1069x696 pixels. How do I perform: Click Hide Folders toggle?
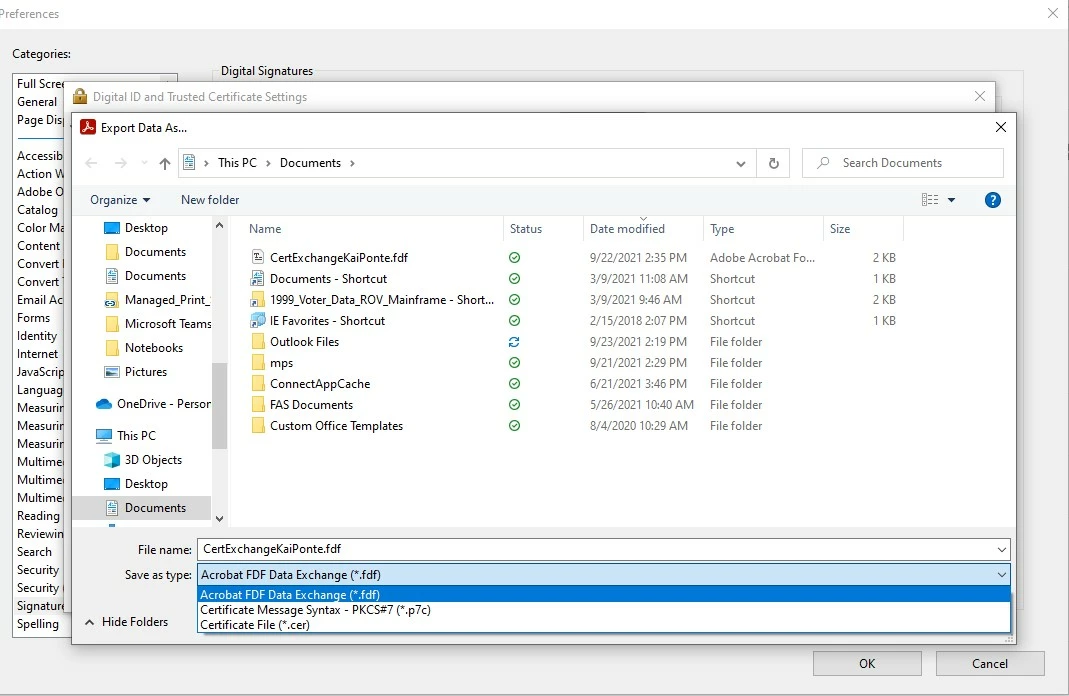coord(127,622)
